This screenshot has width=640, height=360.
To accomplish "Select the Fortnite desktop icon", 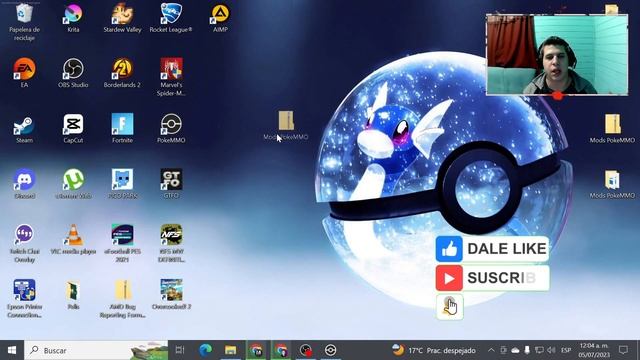I will pyautogui.click(x=122, y=129).
